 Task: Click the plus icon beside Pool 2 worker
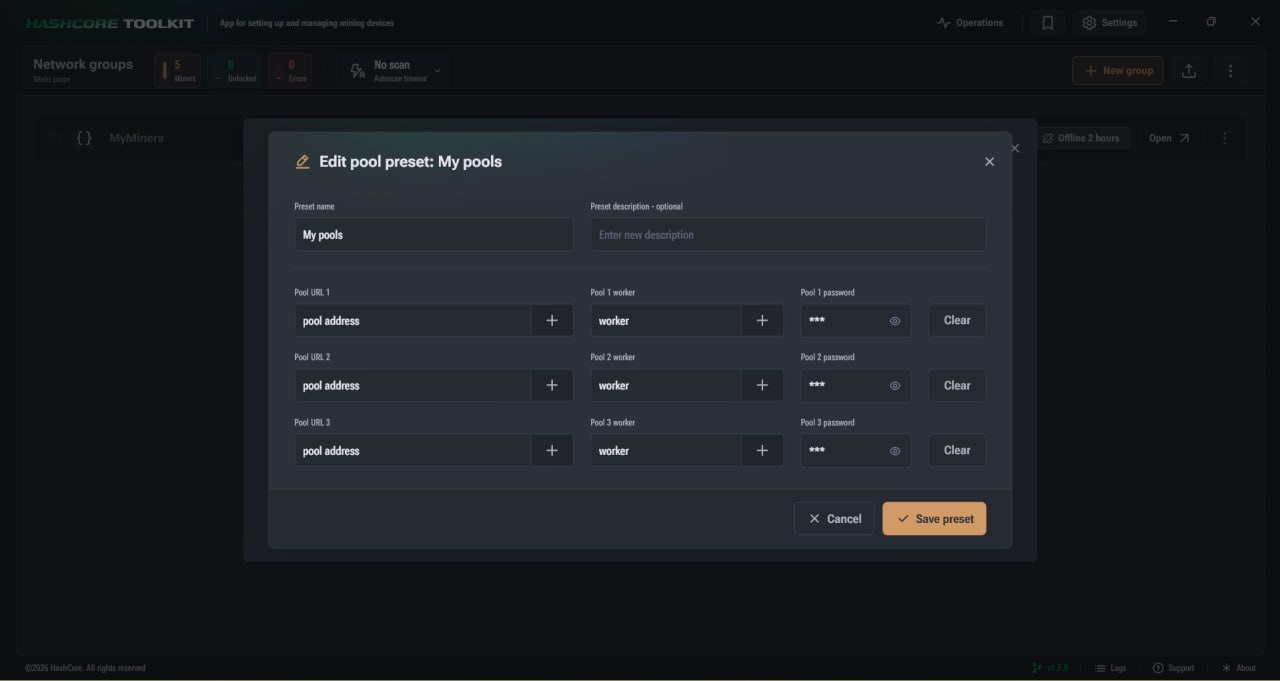[x=762, y=386]
